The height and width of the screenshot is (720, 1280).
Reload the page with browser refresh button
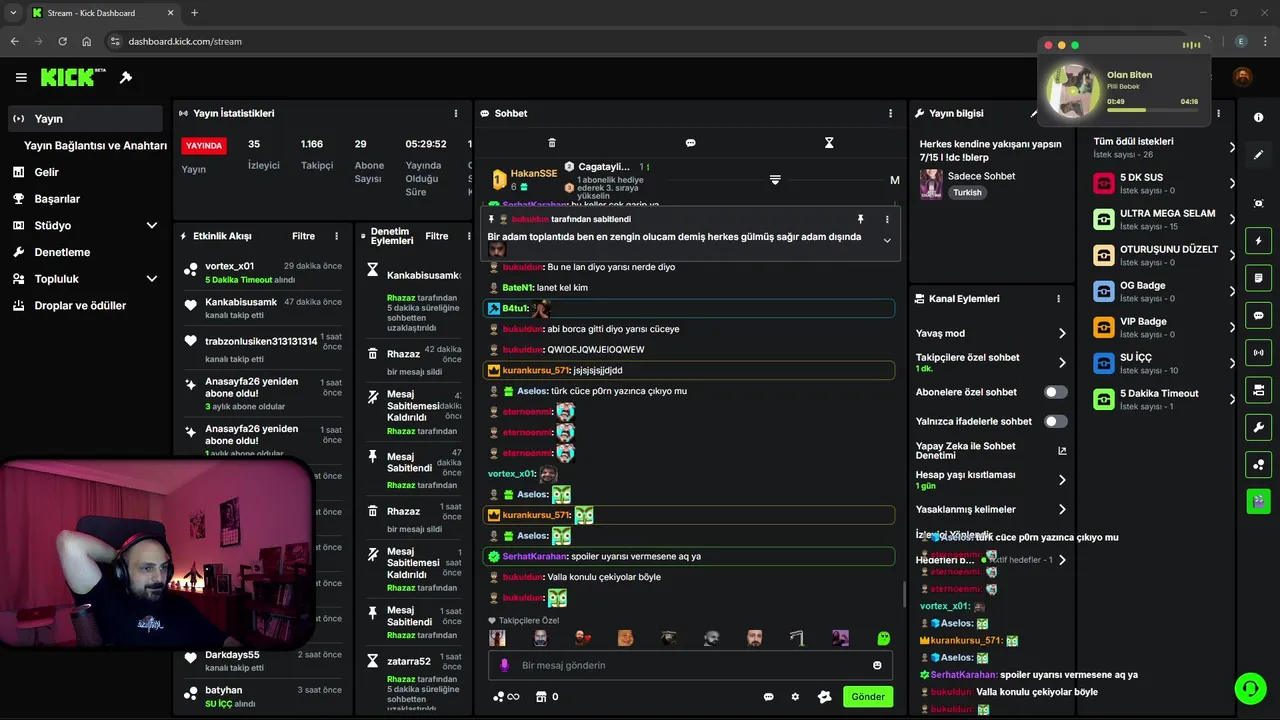click(62, 41)
